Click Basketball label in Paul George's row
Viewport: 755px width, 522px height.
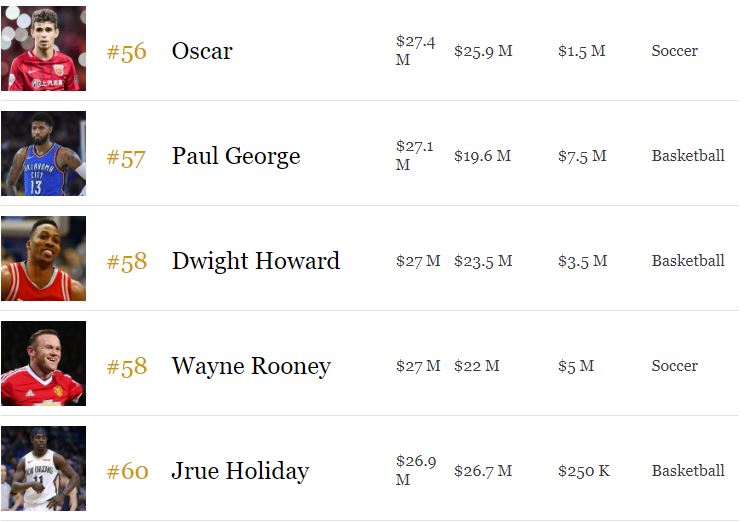pos(688,156)
